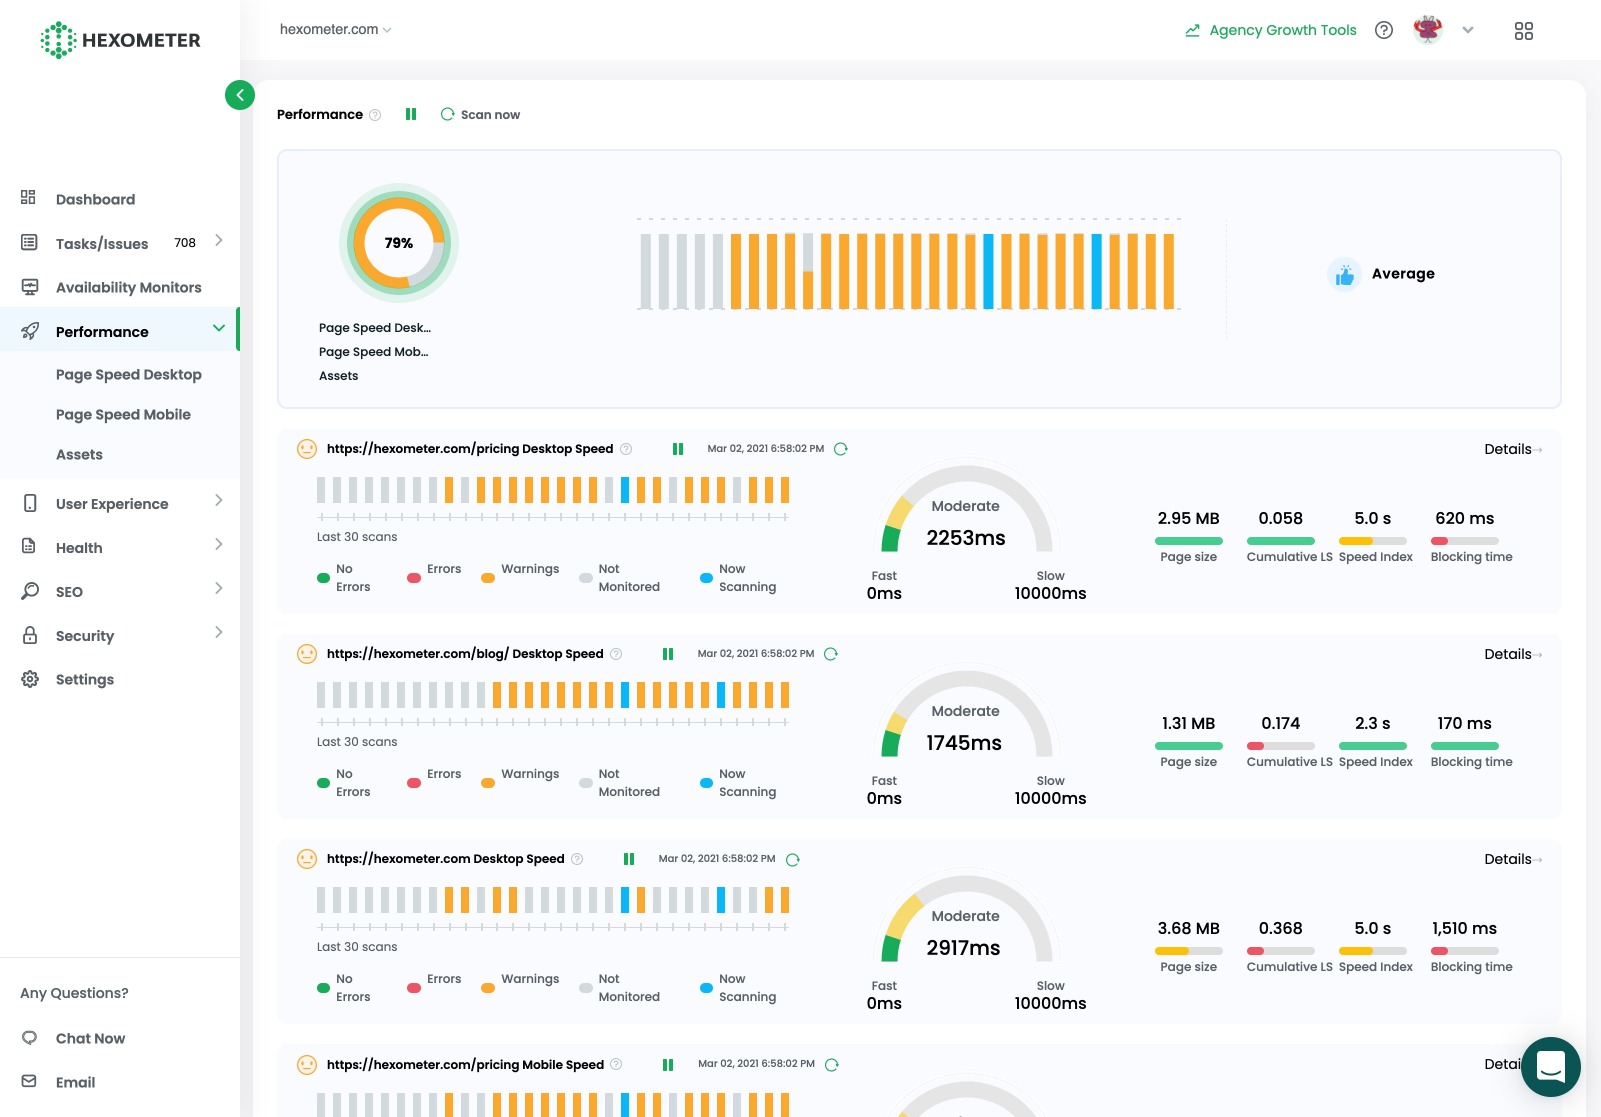Click the user avatar picture
1601x1117 pixels.
(x=1428, y=30)
